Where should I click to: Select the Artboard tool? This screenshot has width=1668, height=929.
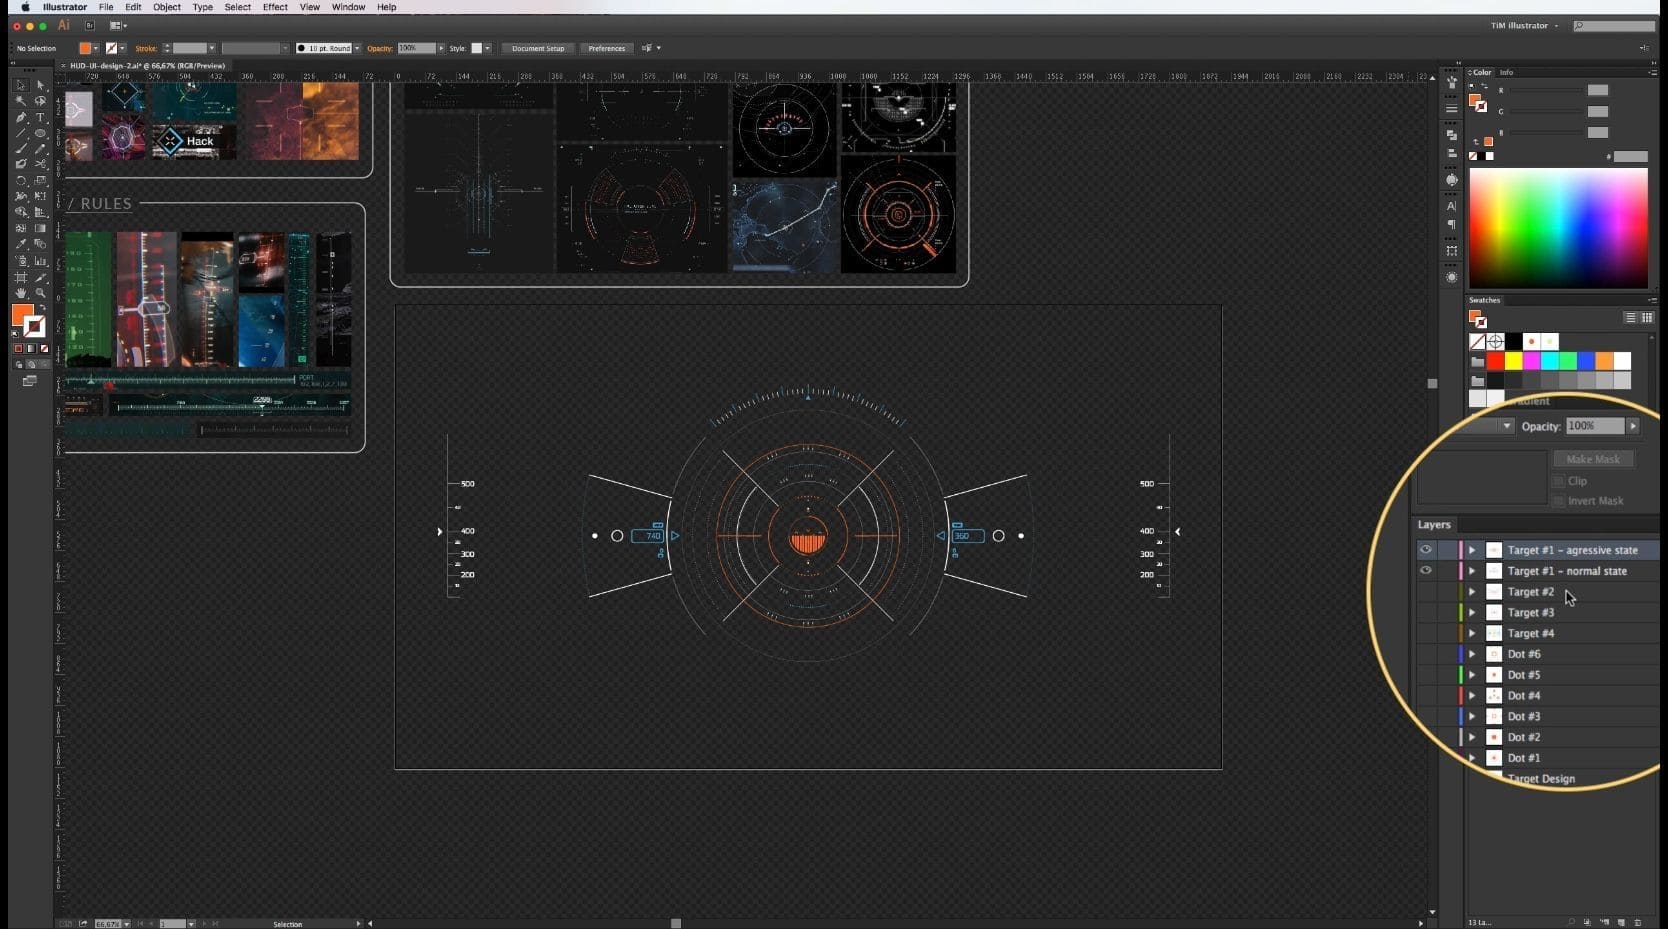(x=20, y=277)
